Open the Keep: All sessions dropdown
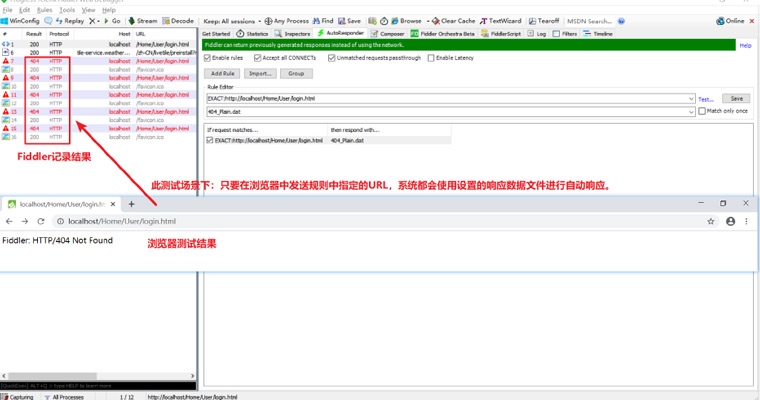The image size is (760, 400). pyautogui.click(x=232, y=21)
